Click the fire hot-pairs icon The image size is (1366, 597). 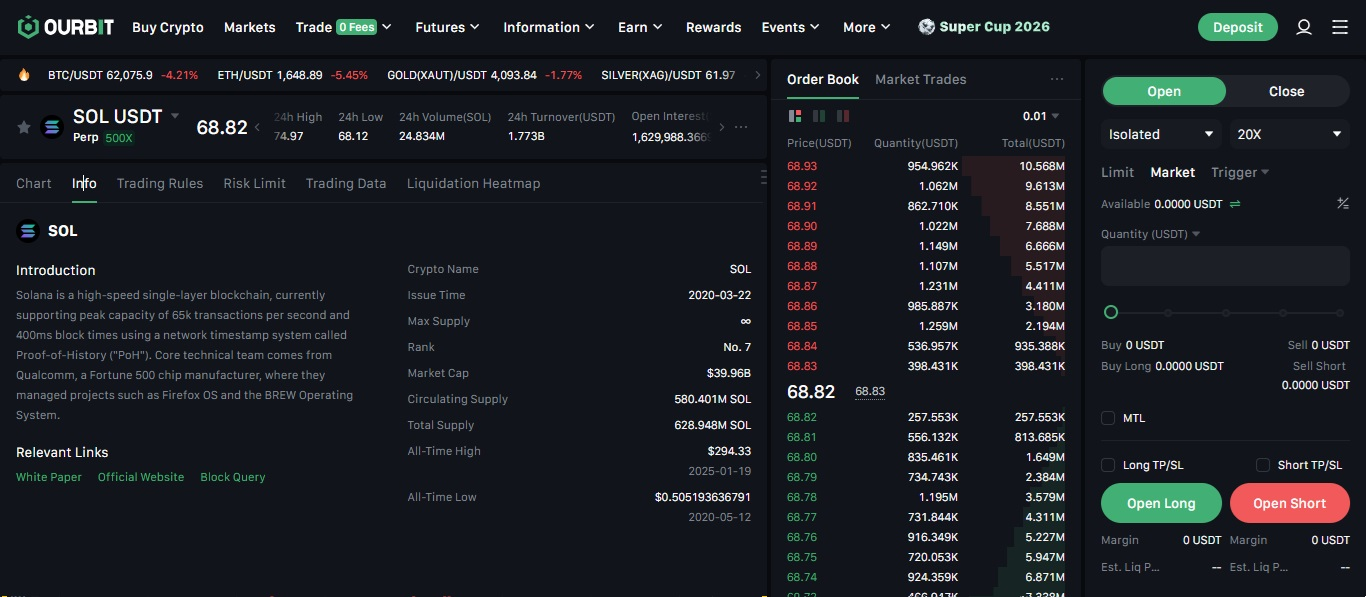(x=24, y=75)
